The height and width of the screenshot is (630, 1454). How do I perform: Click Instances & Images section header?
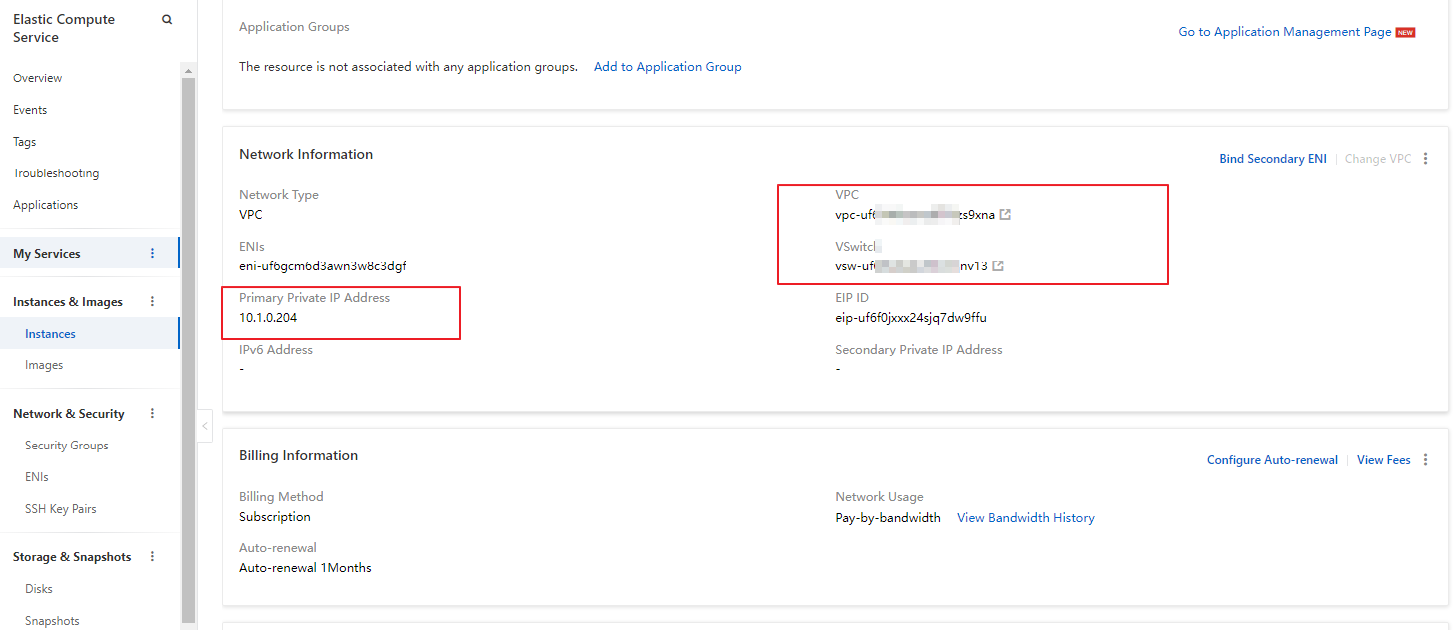68,302
